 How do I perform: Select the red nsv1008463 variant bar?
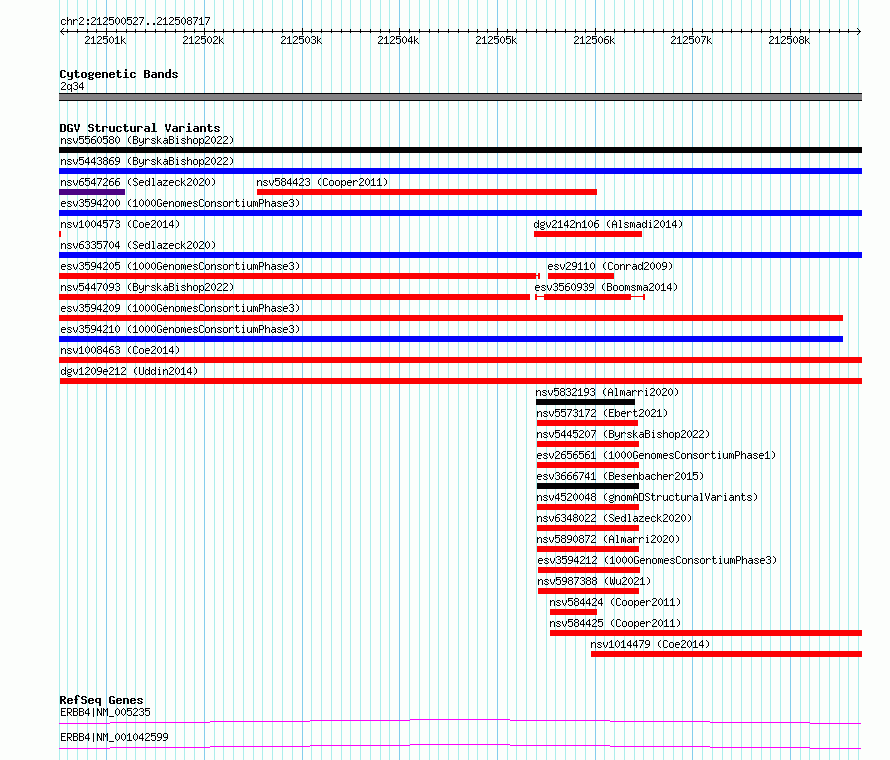[x=460, y=360]
